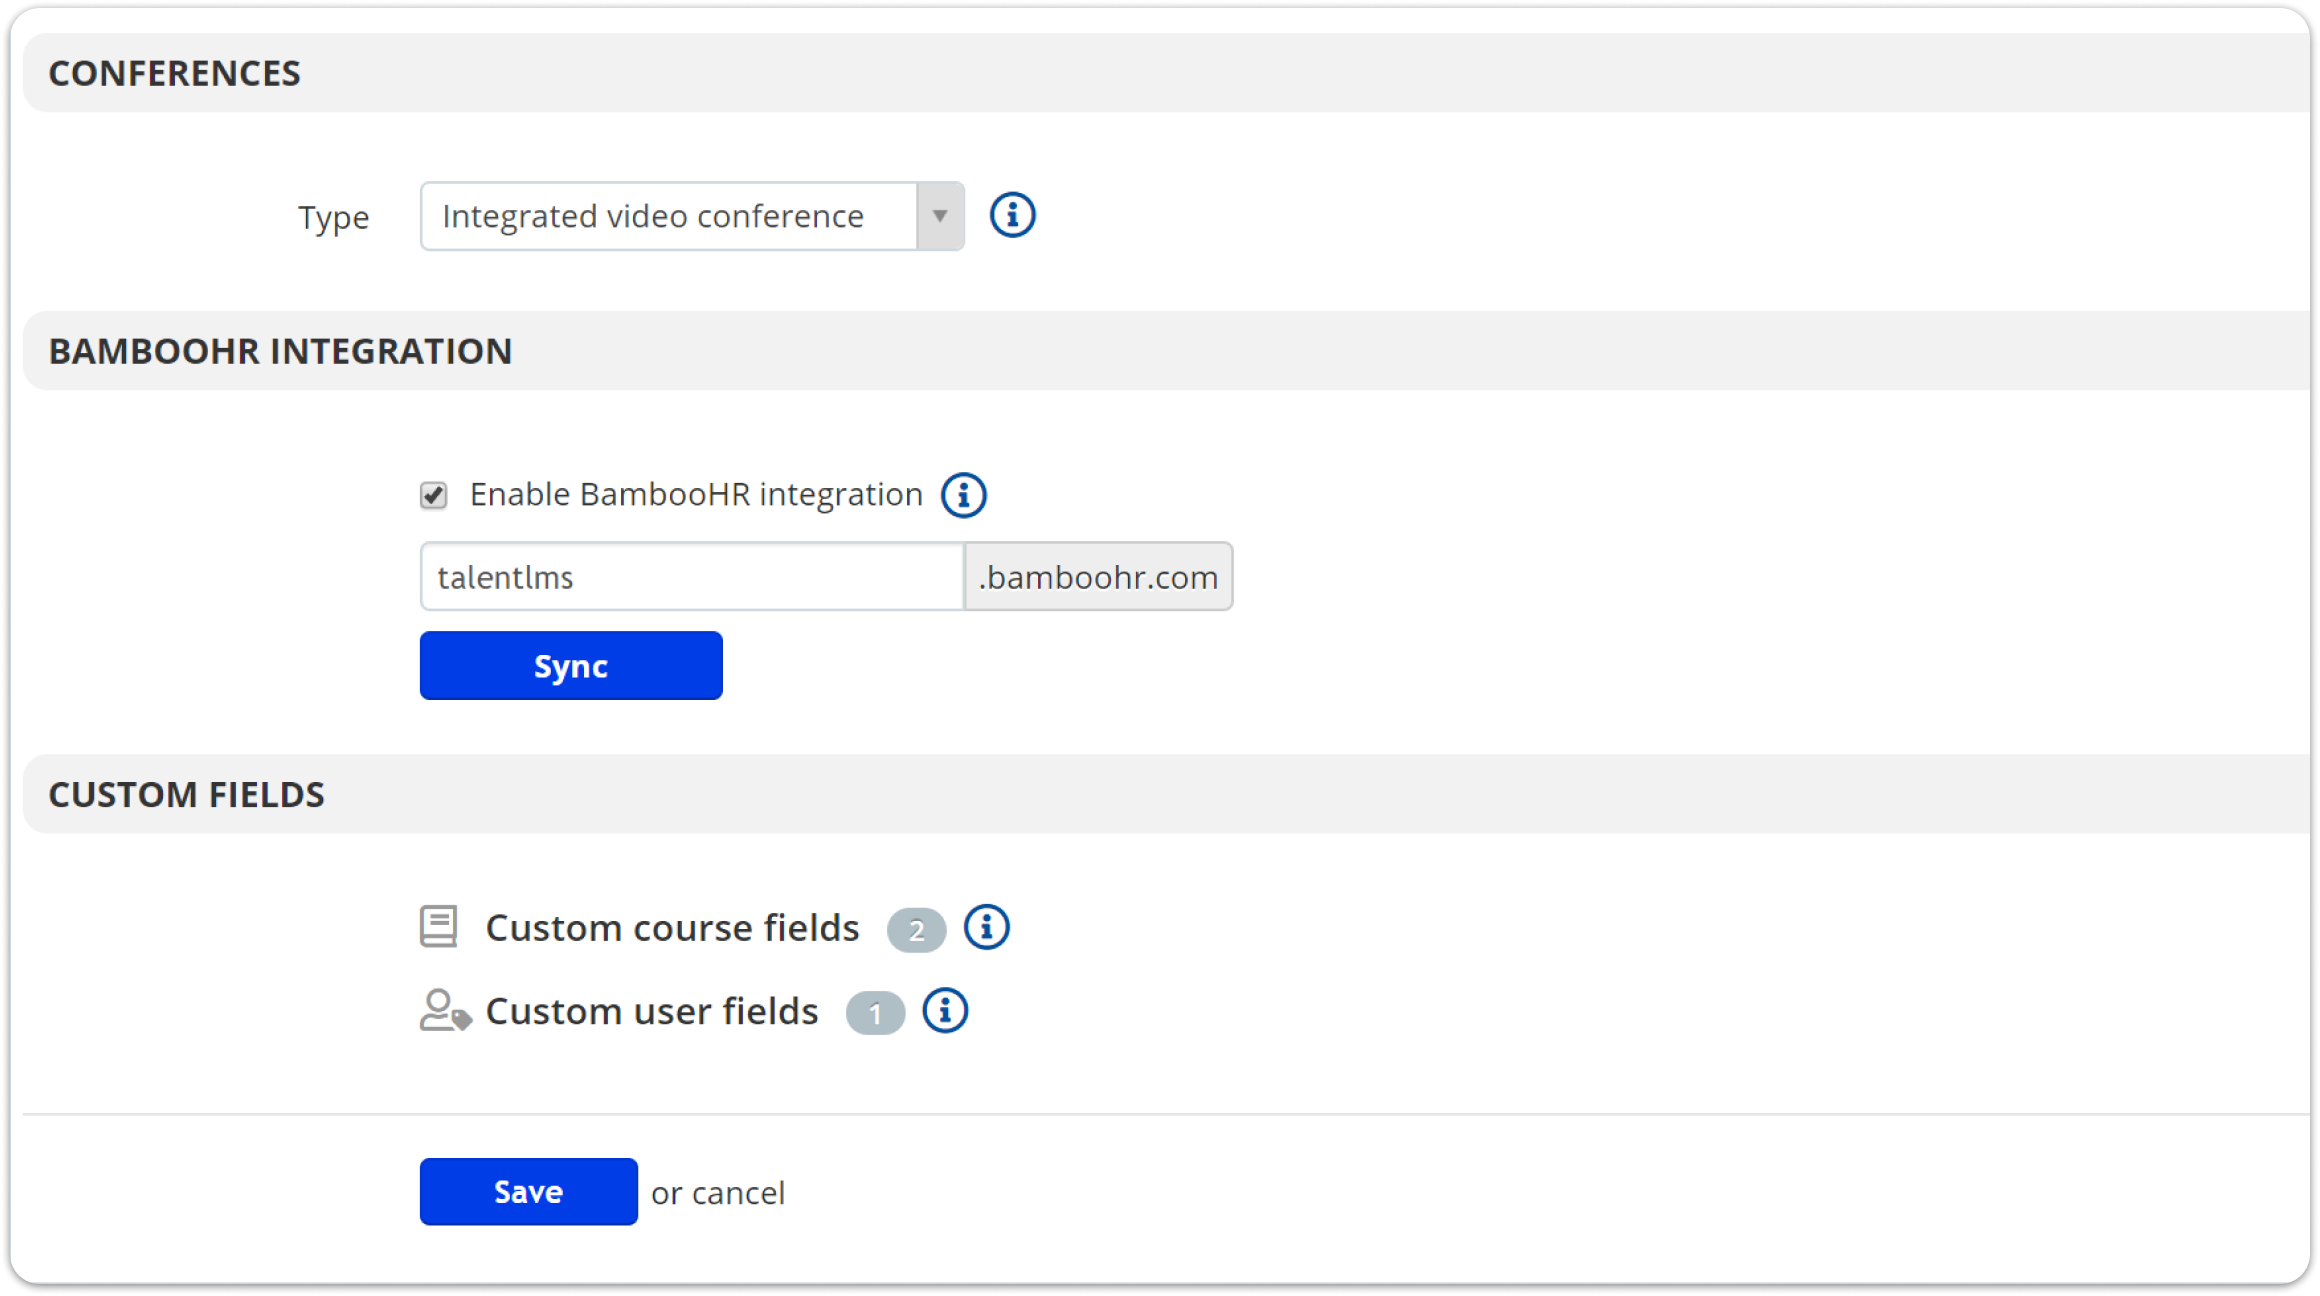Open Custom course fields link
Viewport: 2320px width, 1296px height.
[x=672, y=928]
